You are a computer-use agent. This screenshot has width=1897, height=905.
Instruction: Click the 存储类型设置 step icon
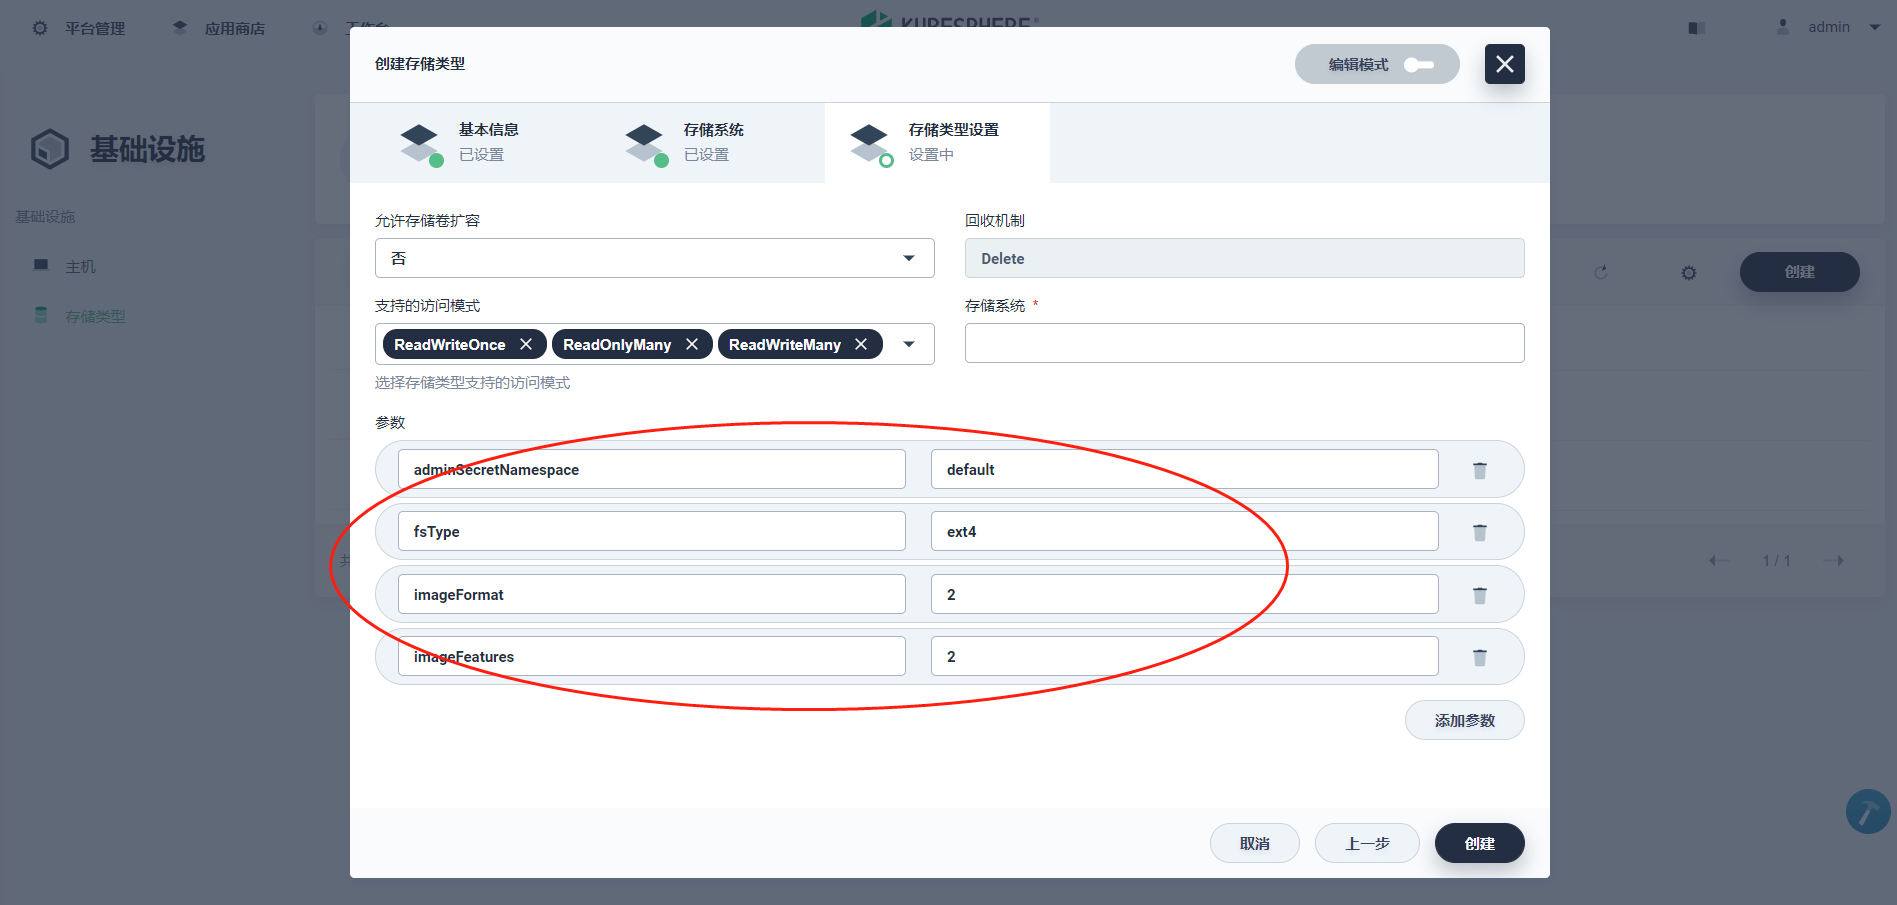[871, 144]
